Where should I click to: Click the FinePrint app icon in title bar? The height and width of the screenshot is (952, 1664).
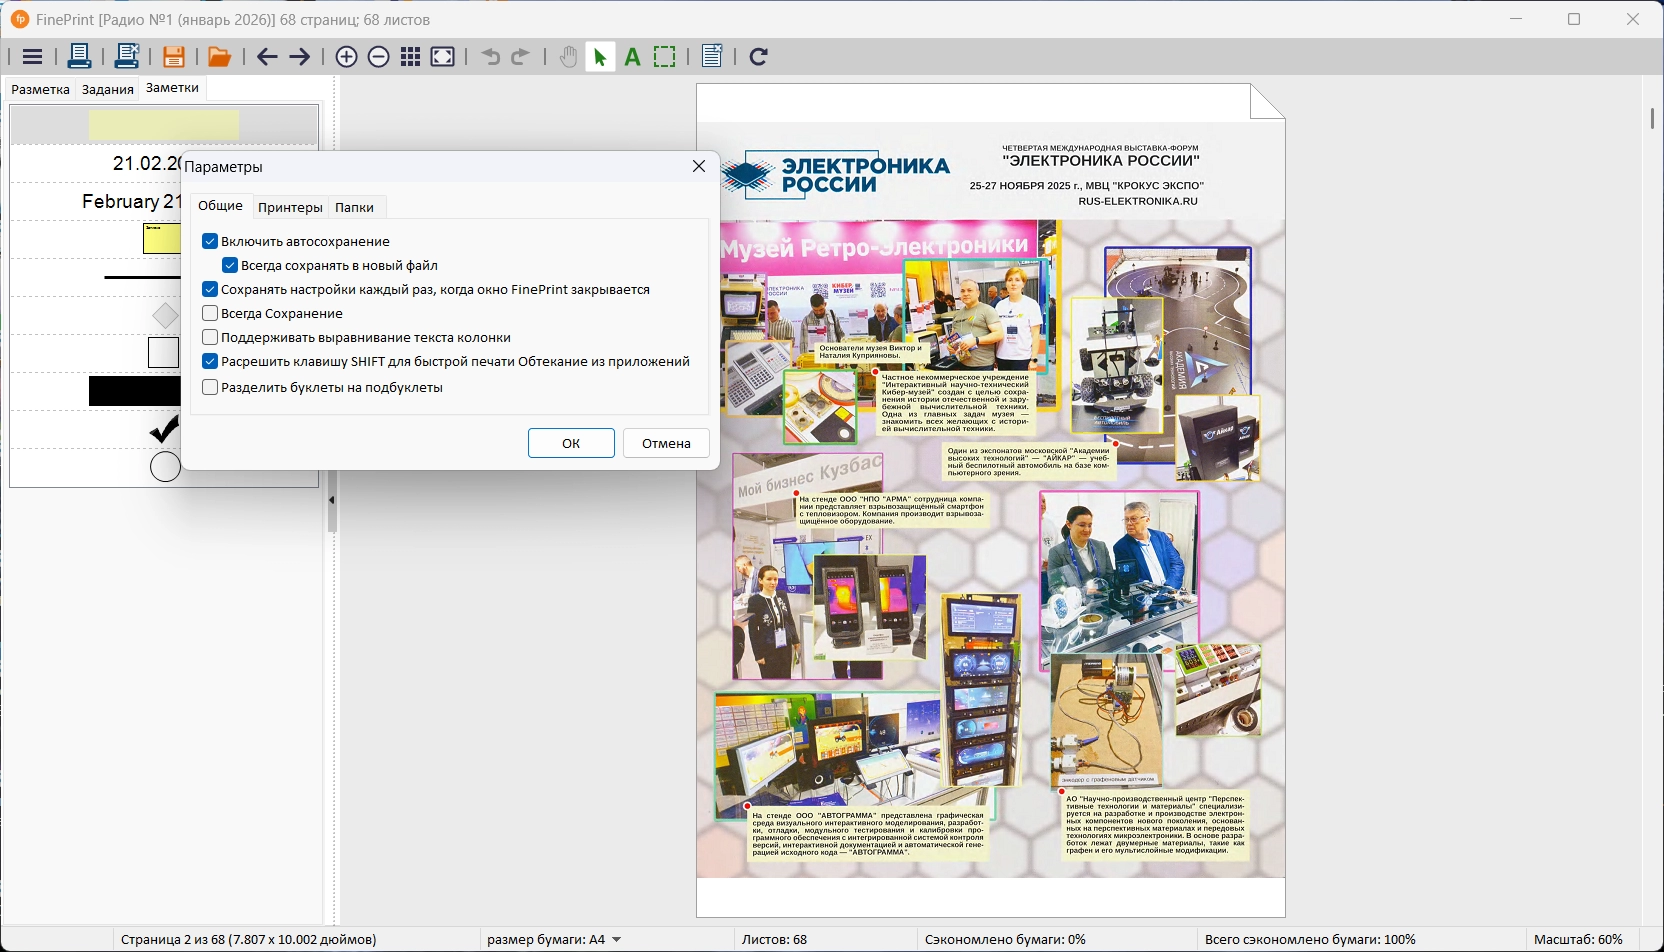[19, 19]
